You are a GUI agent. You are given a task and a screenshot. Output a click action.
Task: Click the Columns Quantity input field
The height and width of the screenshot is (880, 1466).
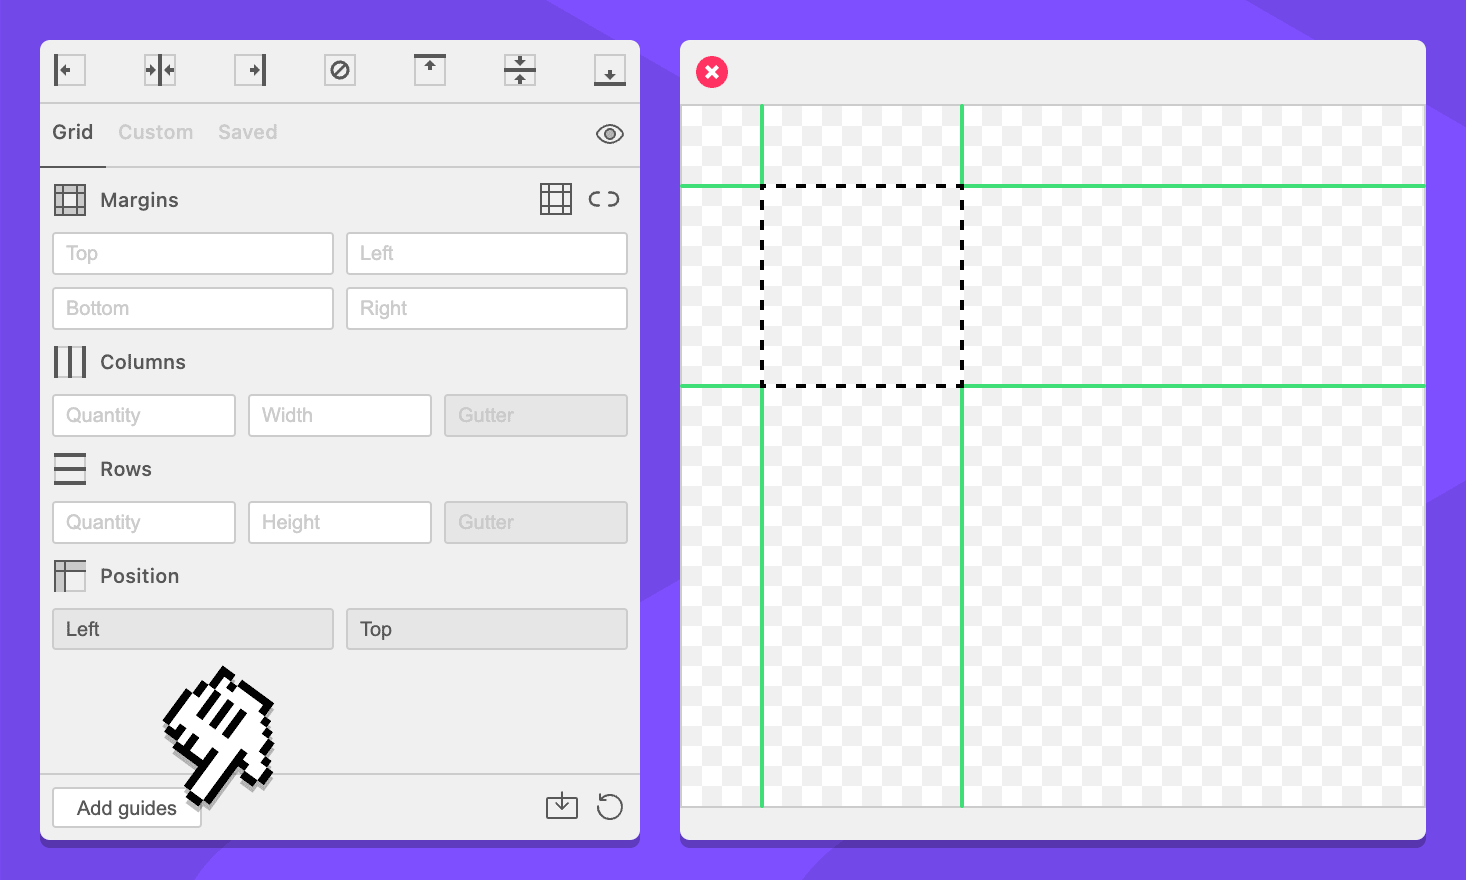144,416
